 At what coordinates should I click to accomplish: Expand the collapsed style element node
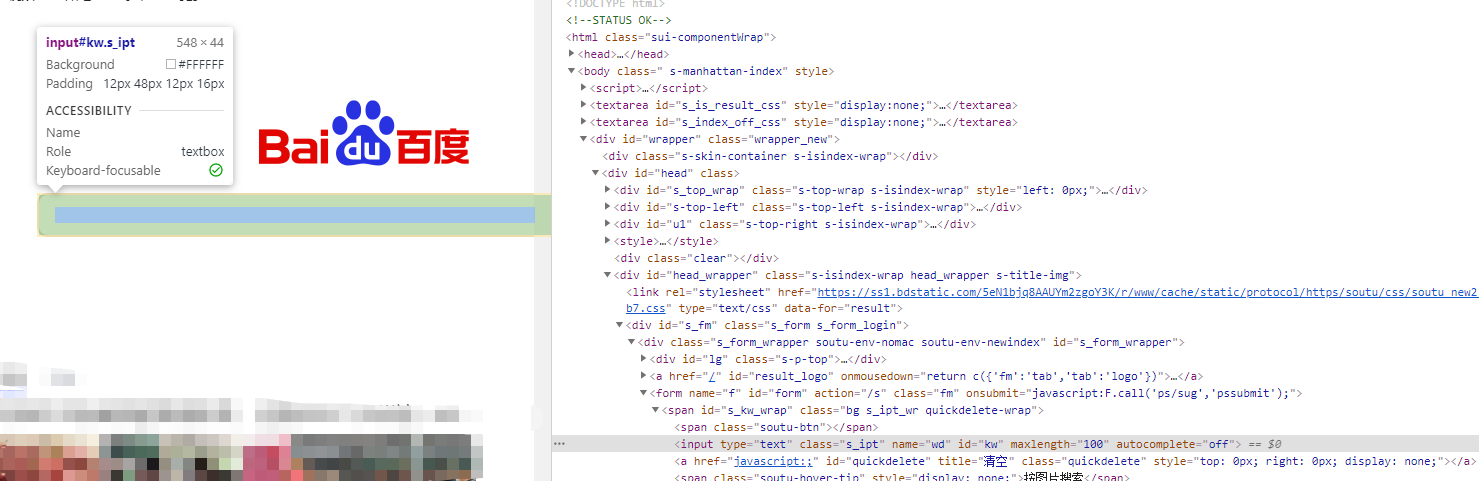click(608, 241)
